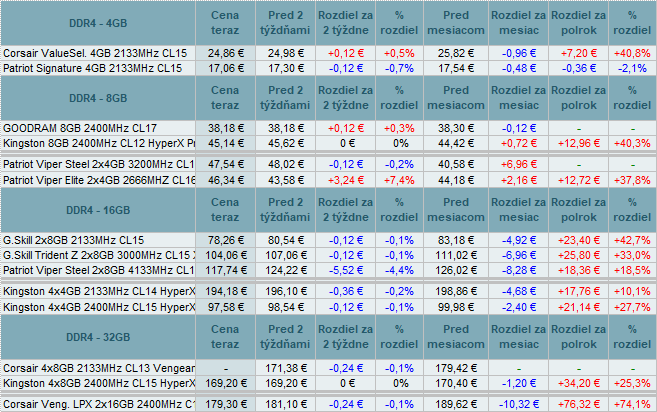The width and height of the screenshot is (657, 412).
Task: Select half-year difference +7,20 €
Action: 579,53
